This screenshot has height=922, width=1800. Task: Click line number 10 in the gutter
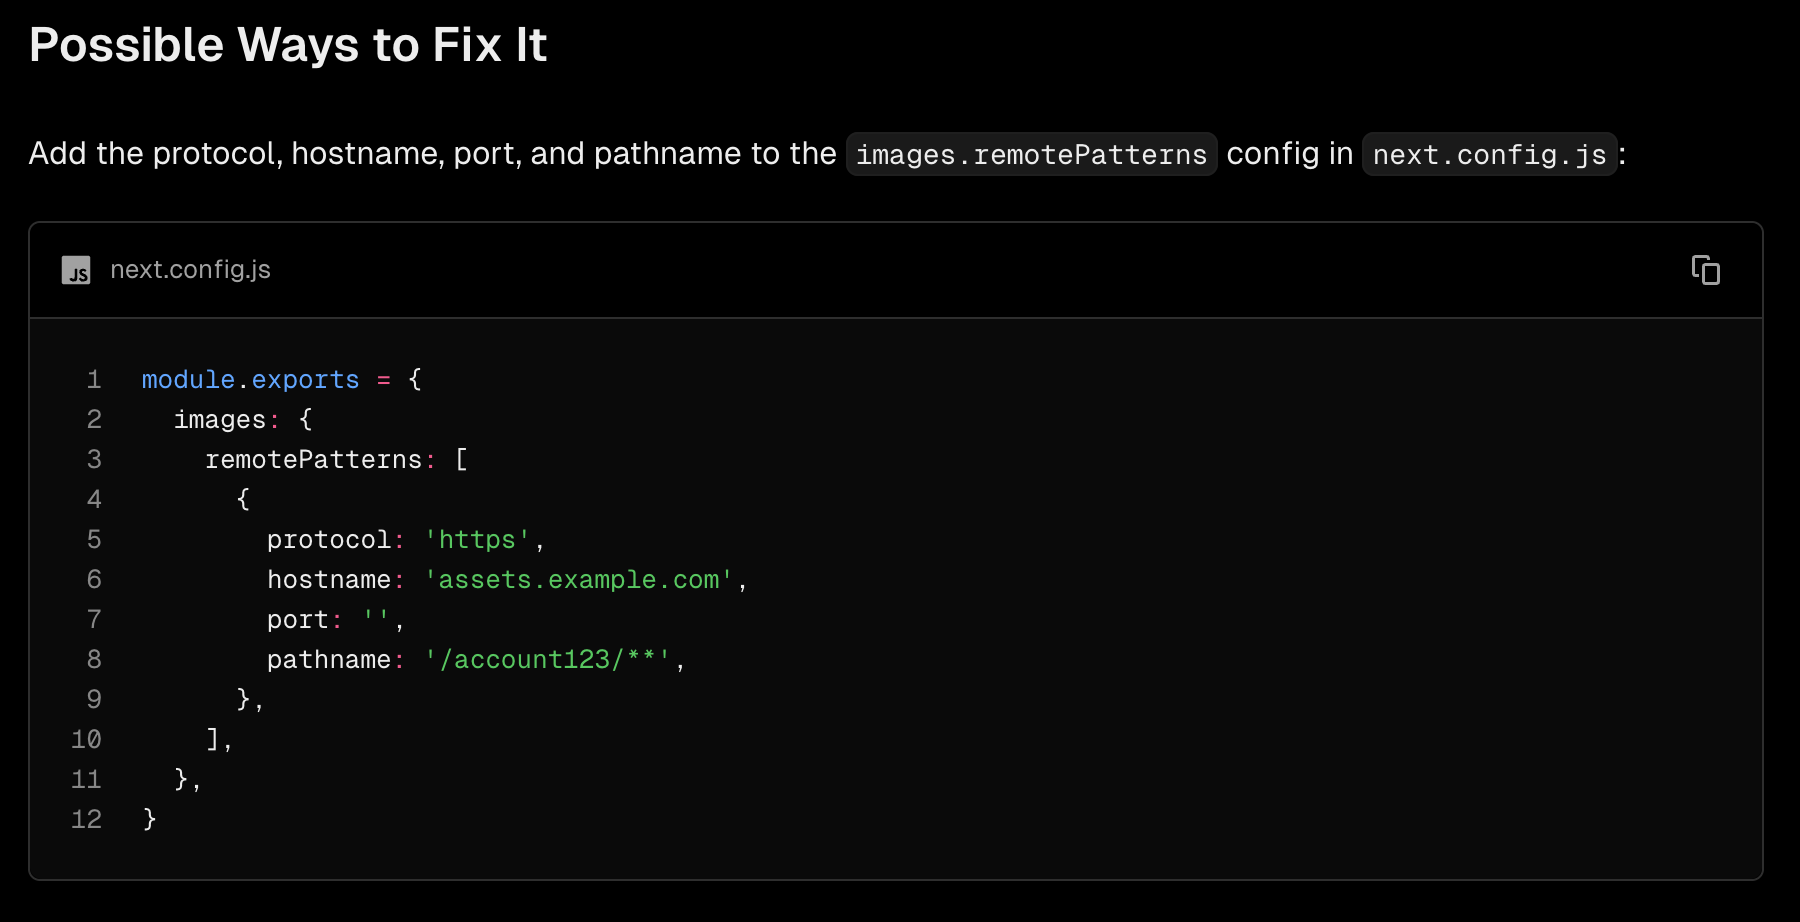(86, 740)
